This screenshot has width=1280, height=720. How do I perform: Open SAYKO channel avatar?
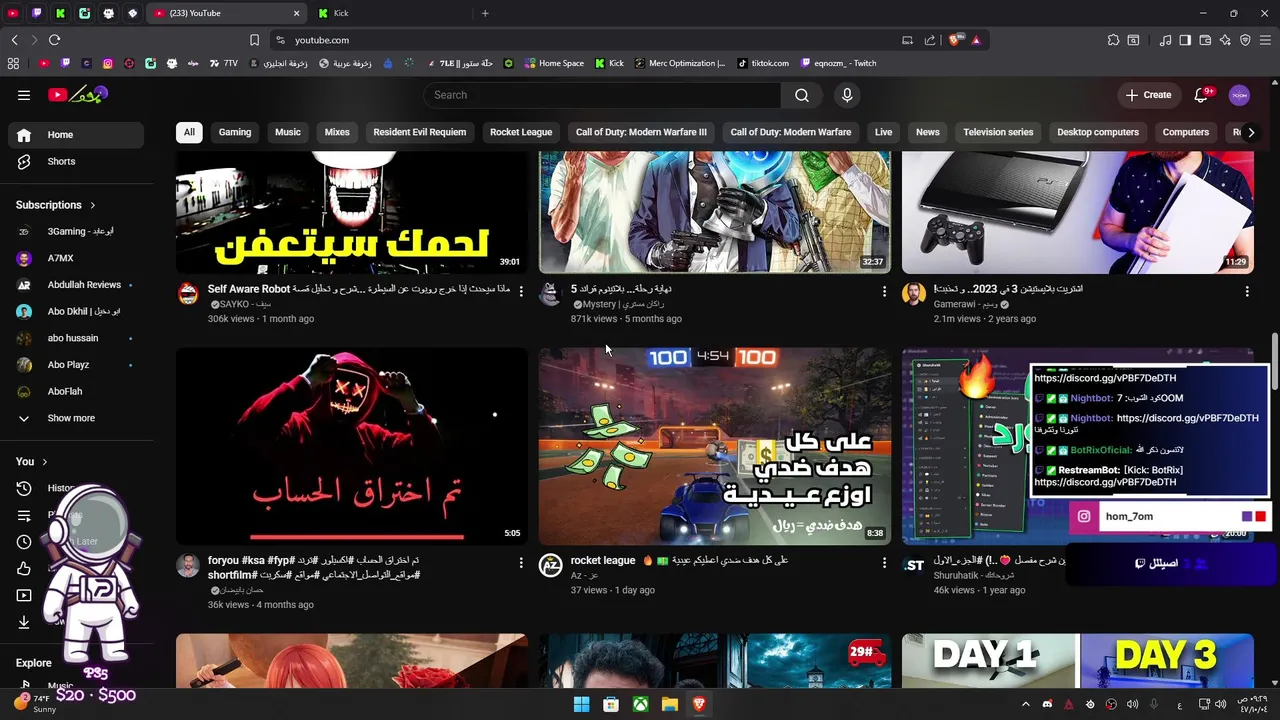click(x=188, y=293)
